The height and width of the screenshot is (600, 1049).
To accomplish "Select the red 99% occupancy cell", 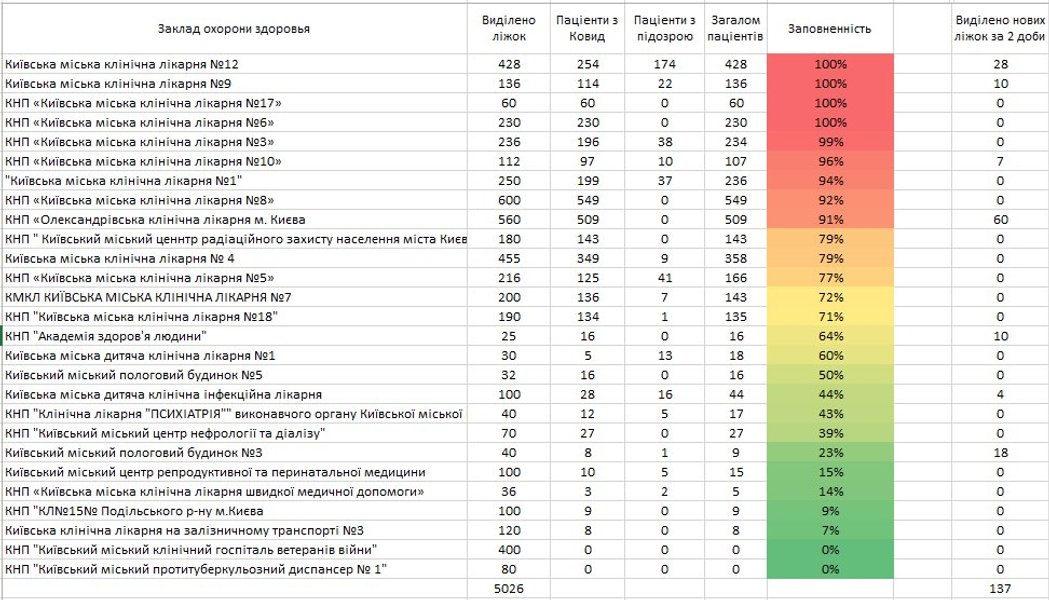I will coord(830,142).
